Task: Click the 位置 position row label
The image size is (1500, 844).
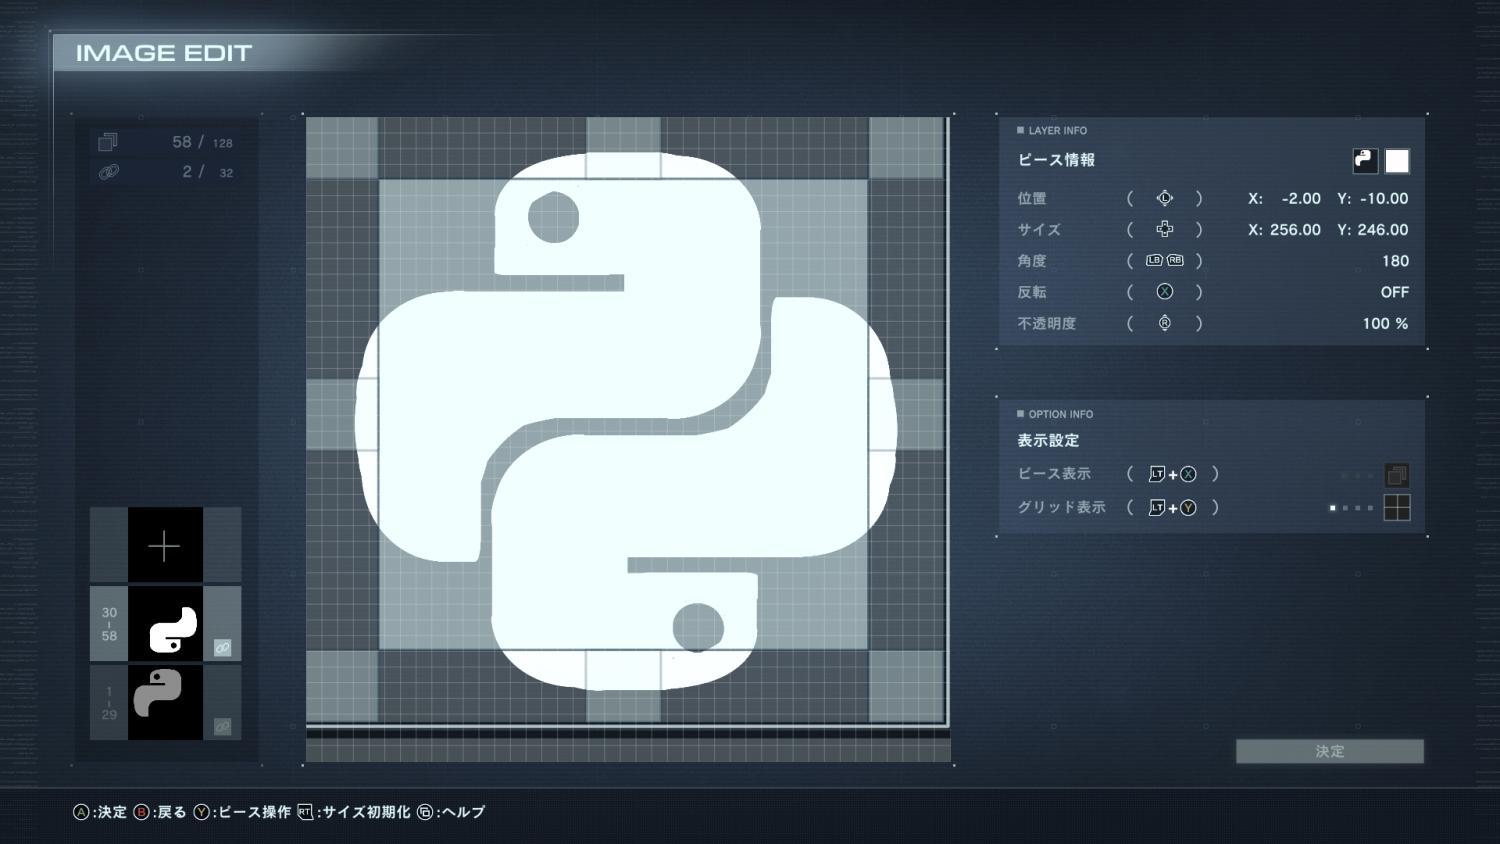Action: point(1032,198)
